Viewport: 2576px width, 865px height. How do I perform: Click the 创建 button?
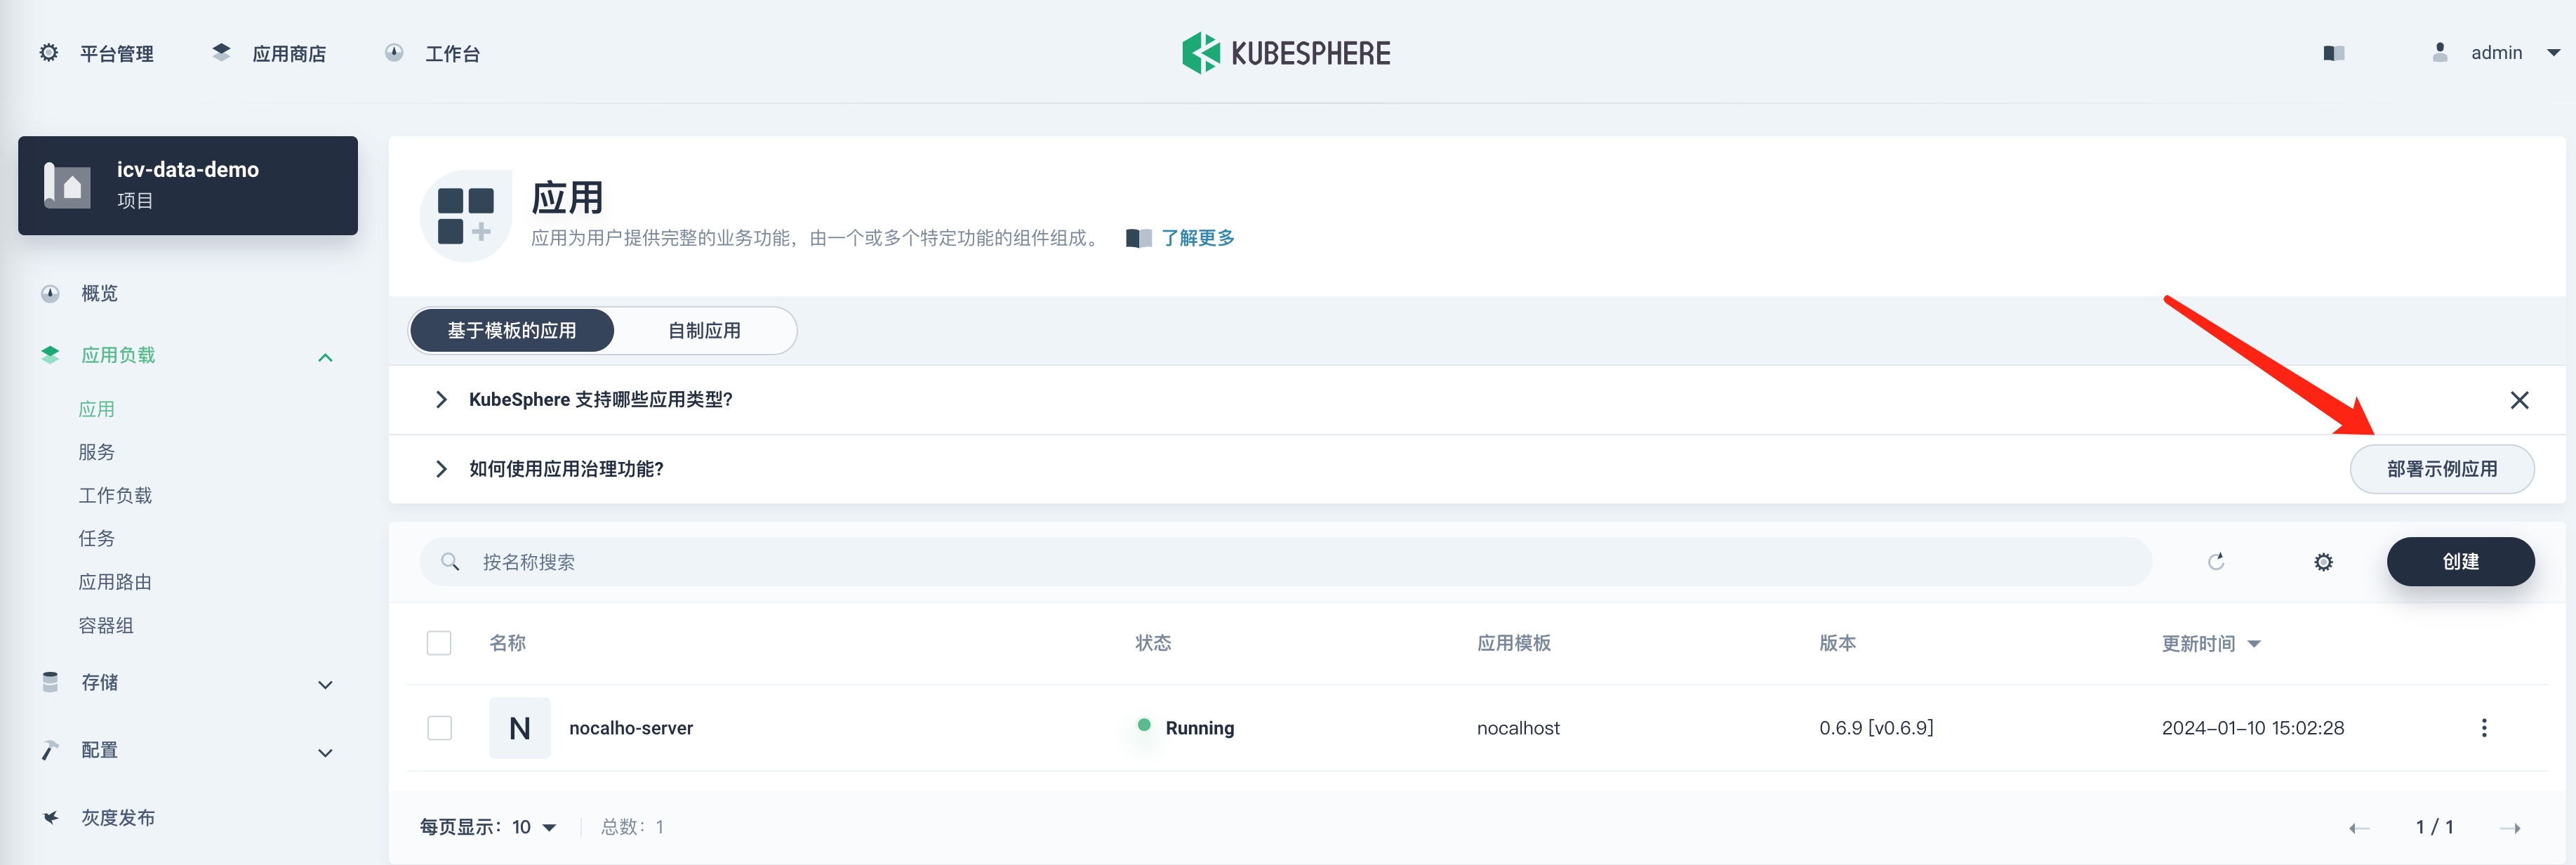point(2460,562)
